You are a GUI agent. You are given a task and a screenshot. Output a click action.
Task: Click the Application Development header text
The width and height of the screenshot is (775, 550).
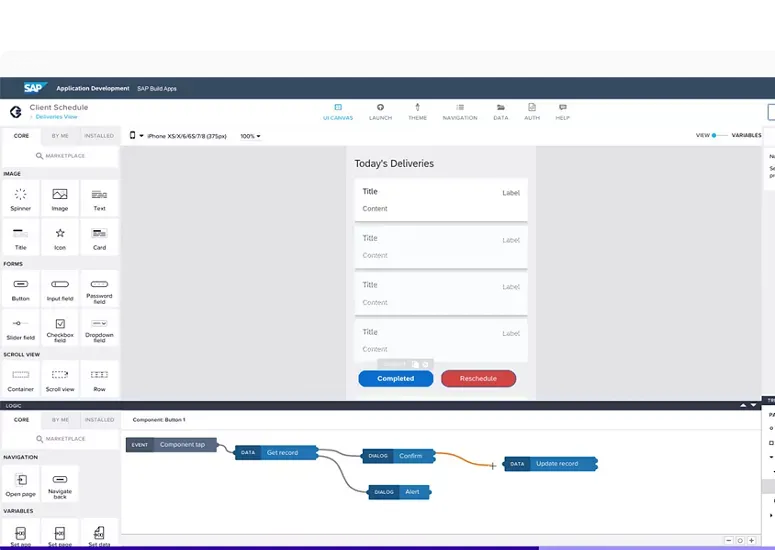coord(92,88)
